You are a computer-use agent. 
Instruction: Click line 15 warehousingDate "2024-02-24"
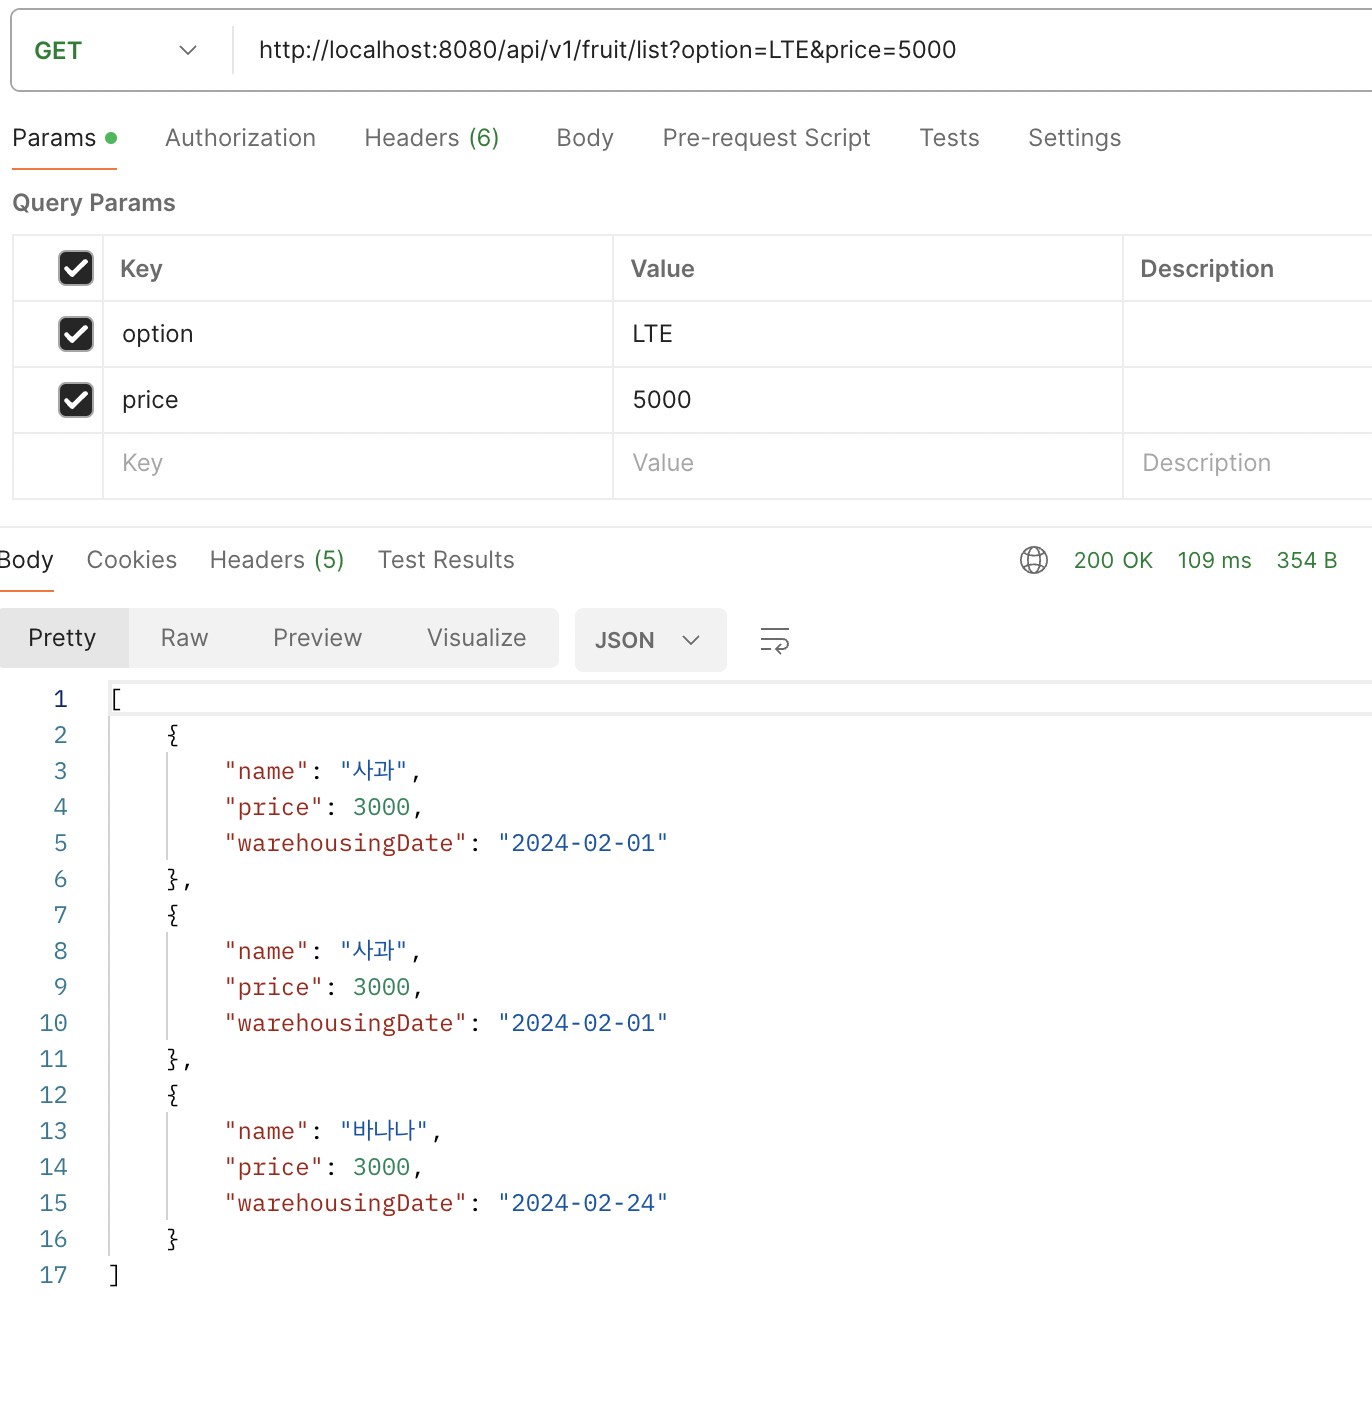point(446,1203)
